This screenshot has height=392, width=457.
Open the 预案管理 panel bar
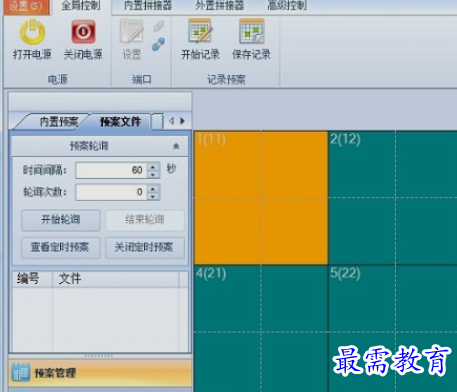click(100, 372)
